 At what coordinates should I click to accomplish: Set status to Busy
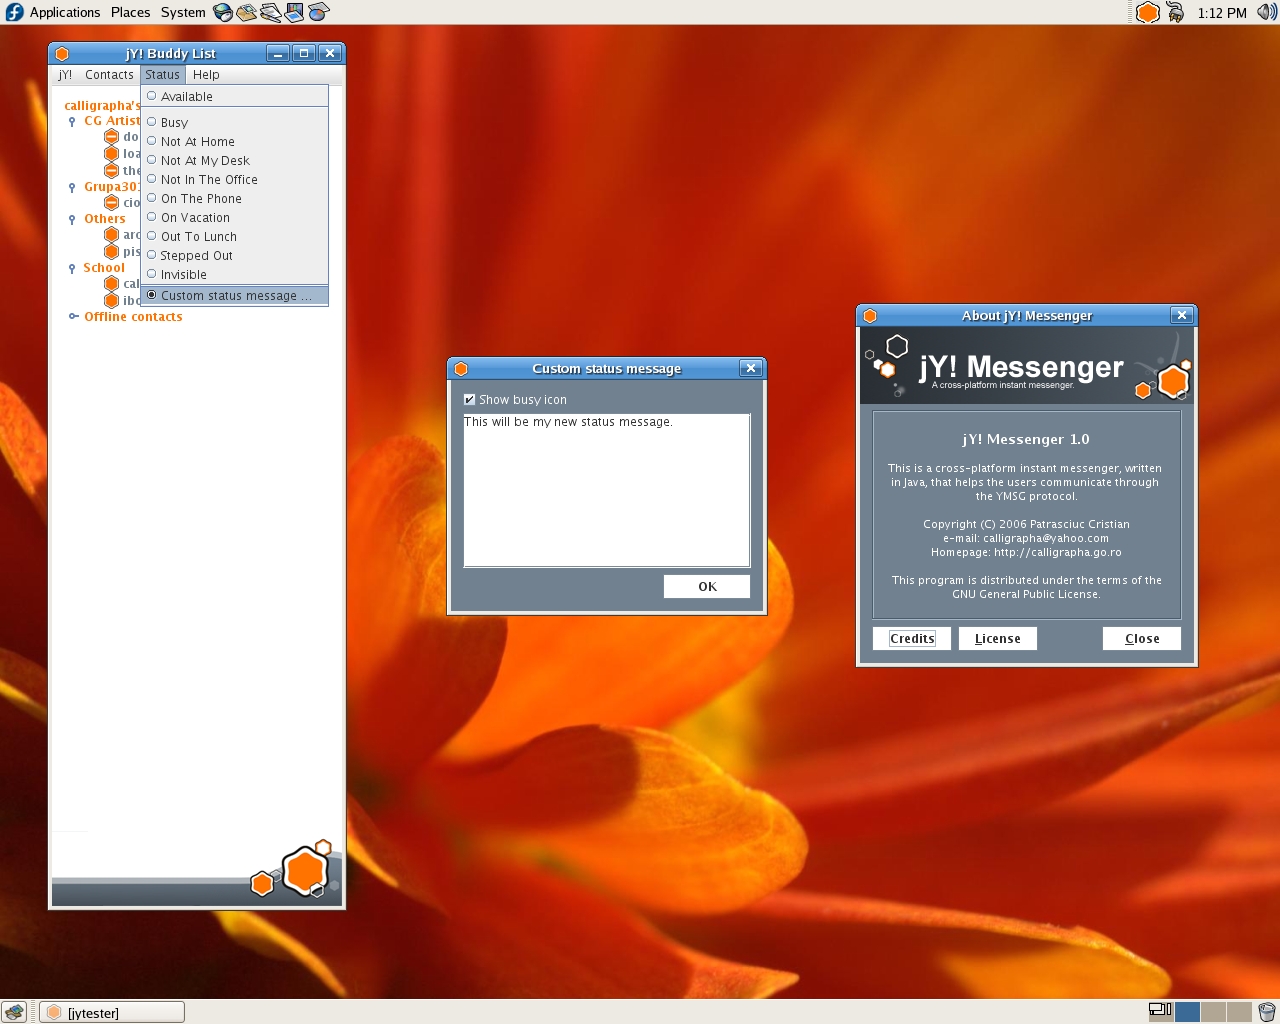pyautogui.click(x=234, y=122)
